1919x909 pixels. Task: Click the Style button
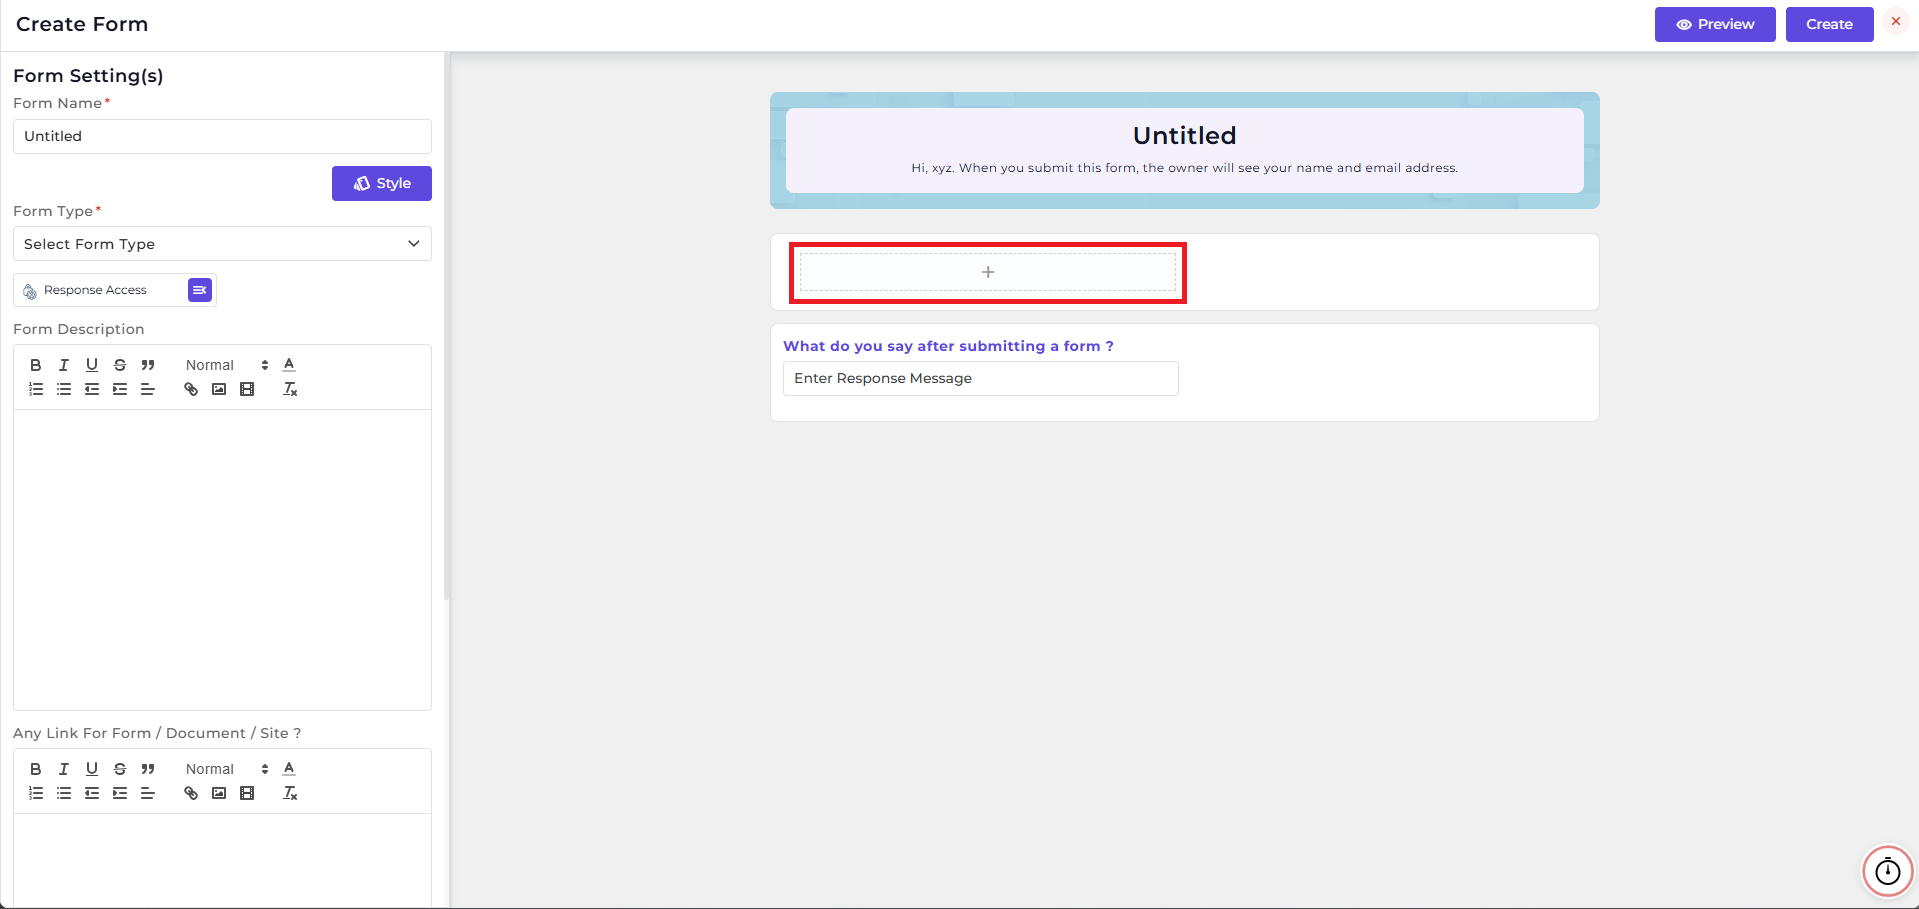382,183
